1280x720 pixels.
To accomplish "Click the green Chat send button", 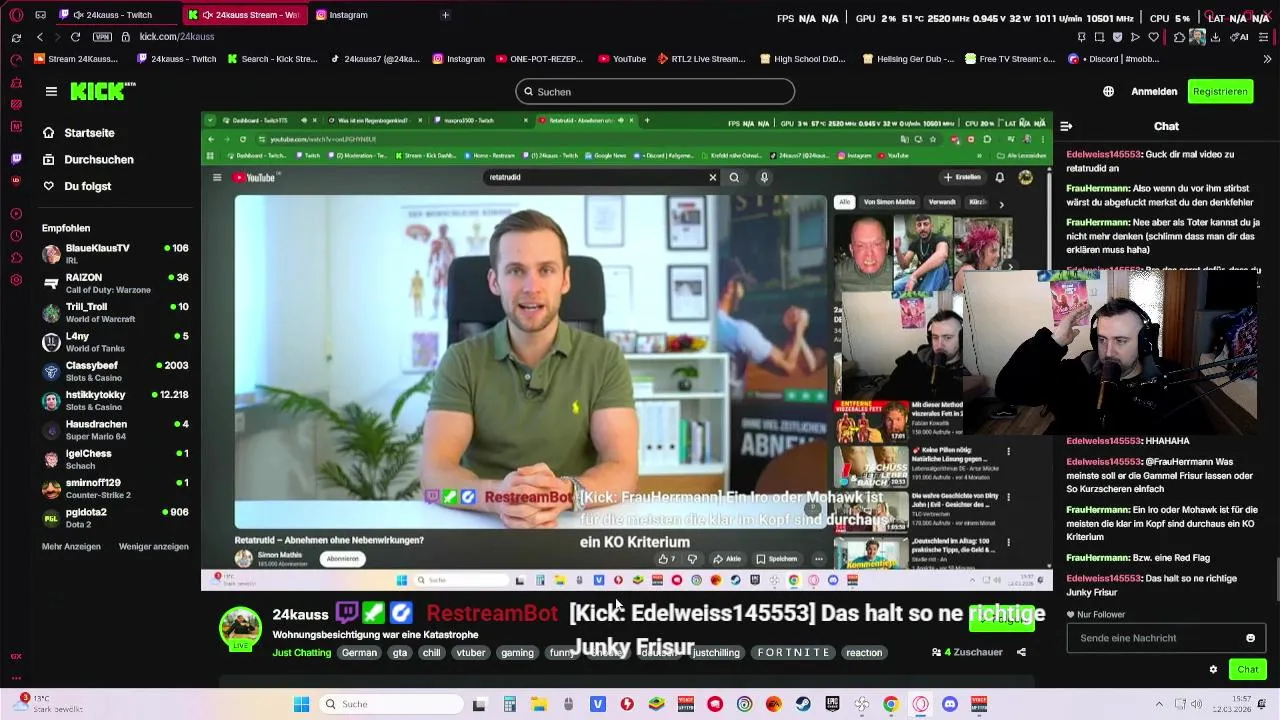I will tap(1248, 670).
